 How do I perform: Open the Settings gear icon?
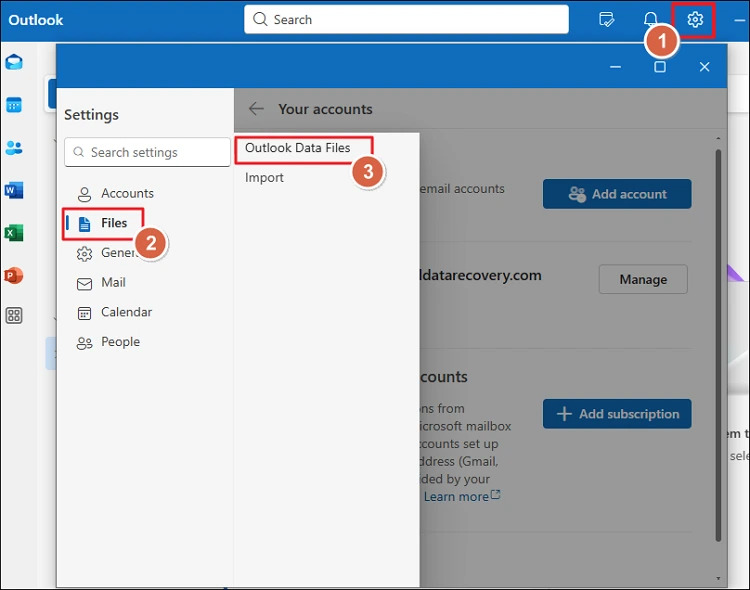pyautogui.click(x=695, y=20)
